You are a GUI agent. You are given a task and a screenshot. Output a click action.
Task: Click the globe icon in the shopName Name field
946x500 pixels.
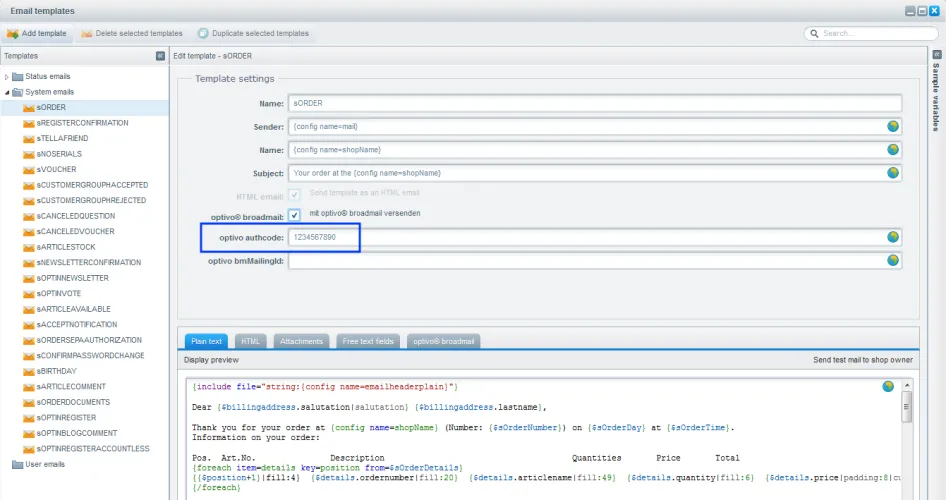click(x=893, y=150)
